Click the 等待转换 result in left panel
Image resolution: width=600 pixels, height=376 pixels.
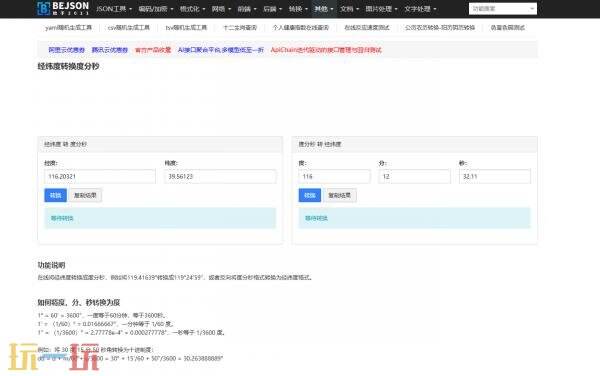160,218
